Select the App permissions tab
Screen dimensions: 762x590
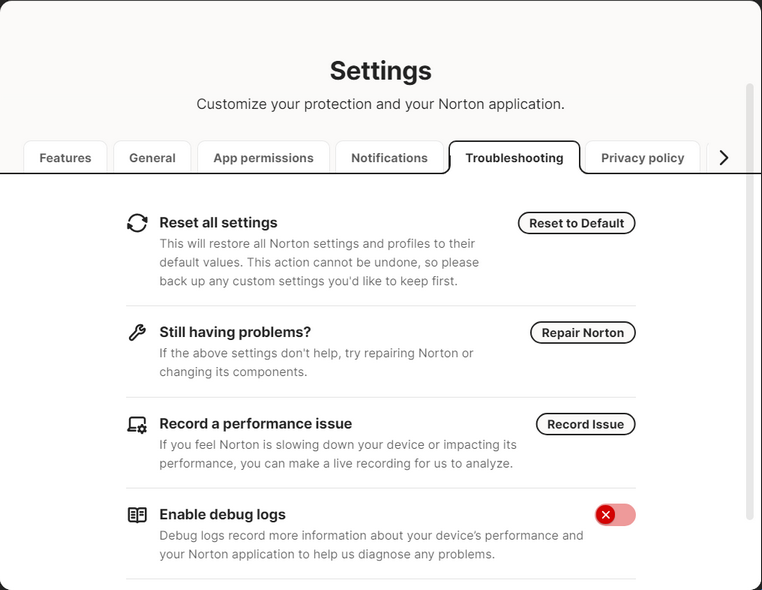coord(263,158)
